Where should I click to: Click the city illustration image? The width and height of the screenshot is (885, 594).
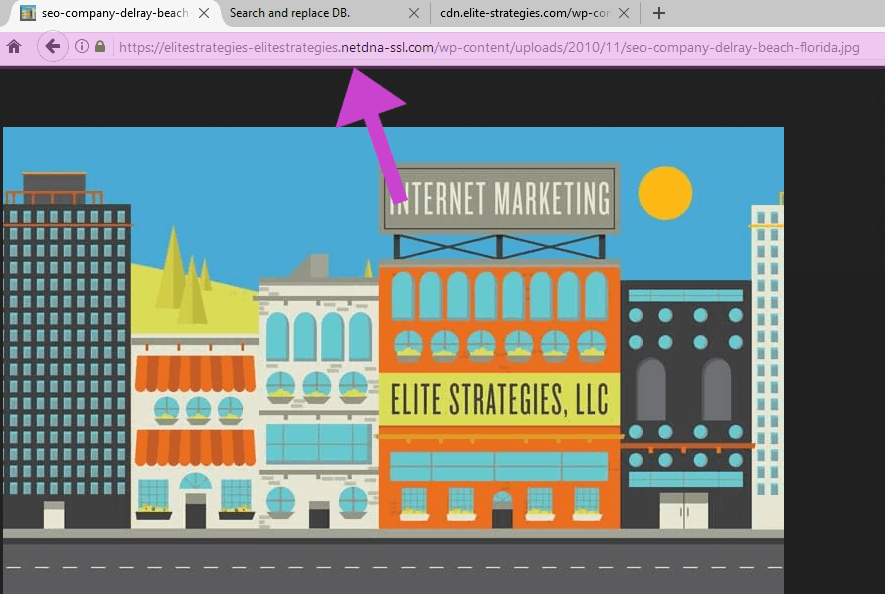pos(393,360)
